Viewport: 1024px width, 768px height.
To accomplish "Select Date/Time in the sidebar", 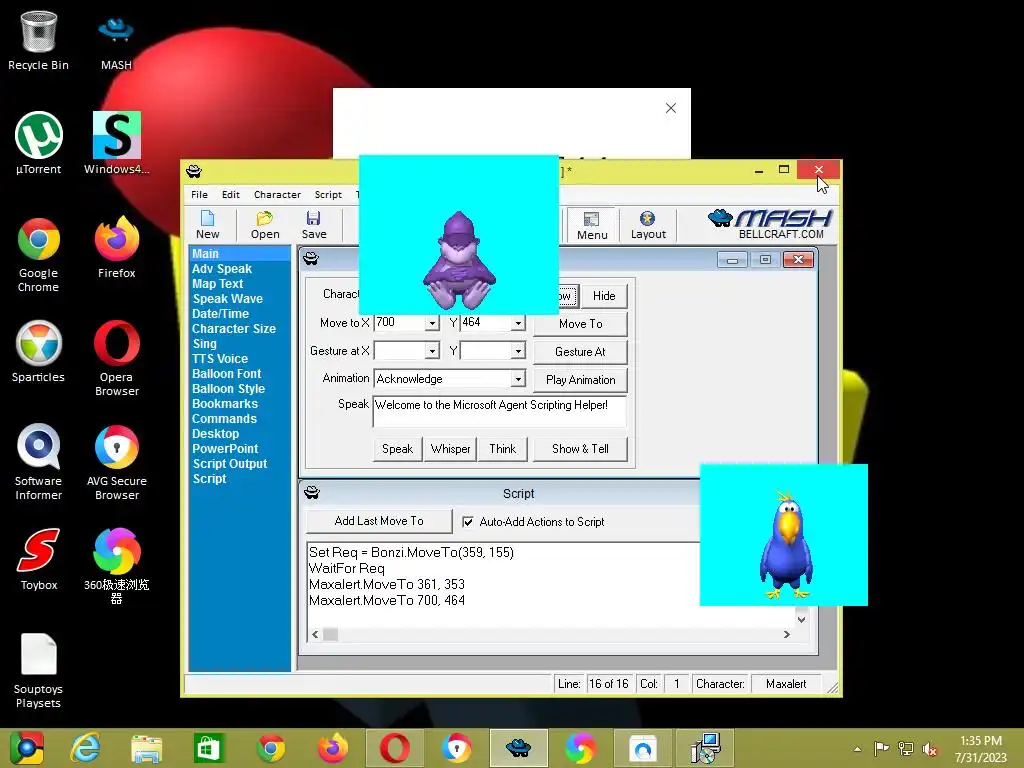I will click(x=240, y=313).
